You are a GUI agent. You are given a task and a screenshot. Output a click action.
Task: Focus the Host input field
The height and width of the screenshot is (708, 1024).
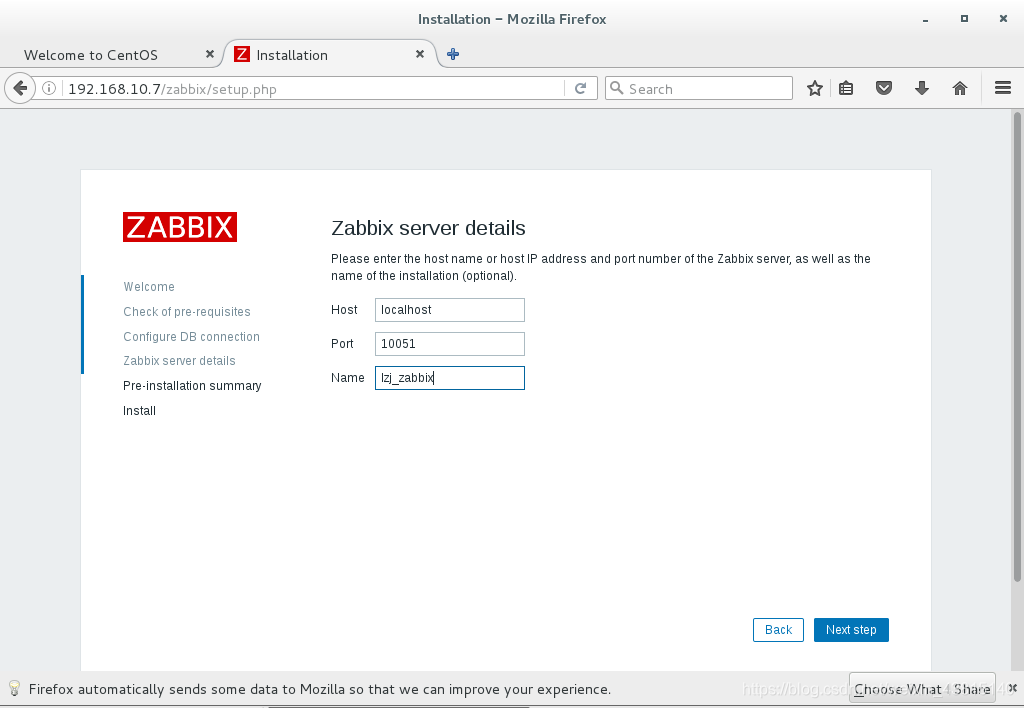pos(449,310)
